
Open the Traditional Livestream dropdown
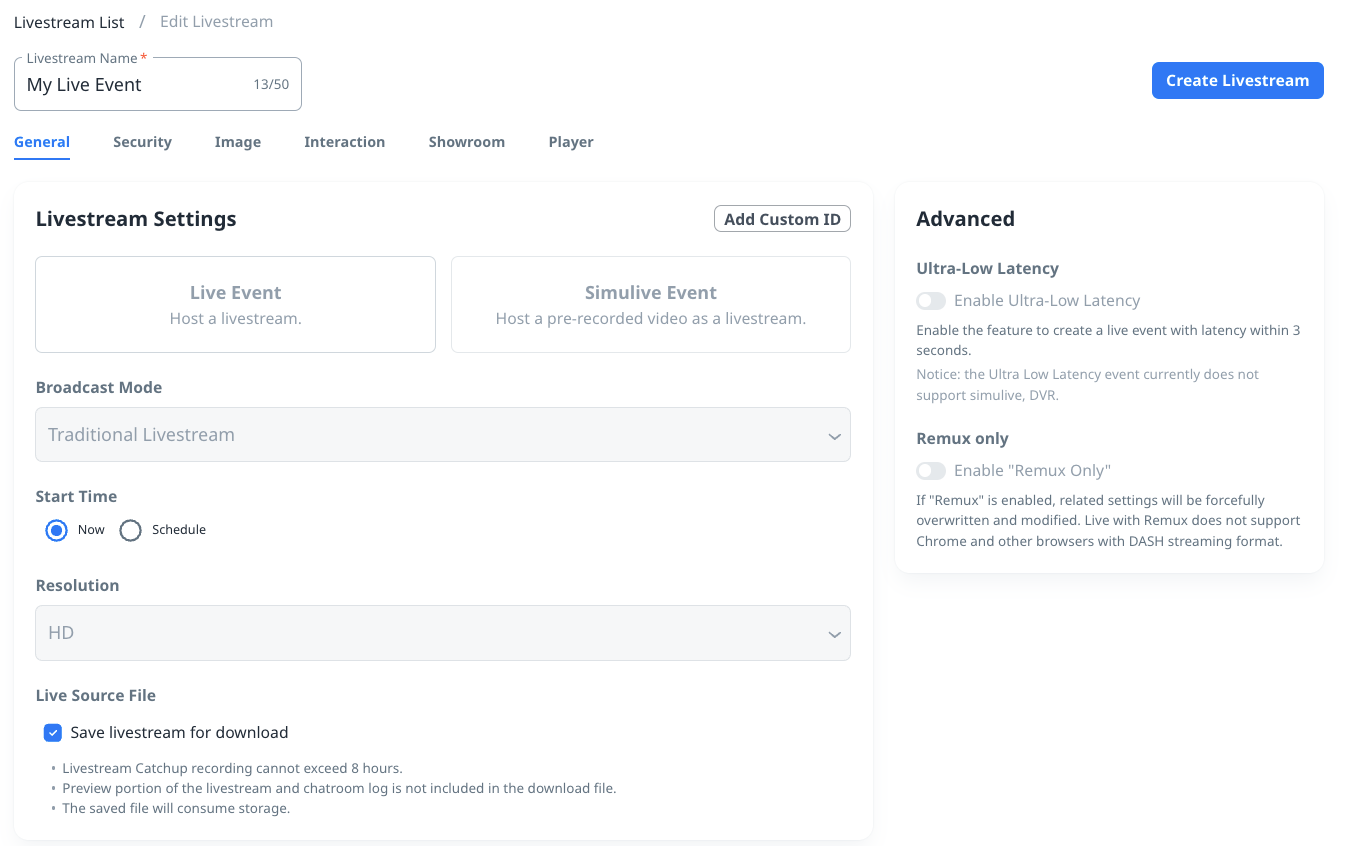[x=442, y=435]
